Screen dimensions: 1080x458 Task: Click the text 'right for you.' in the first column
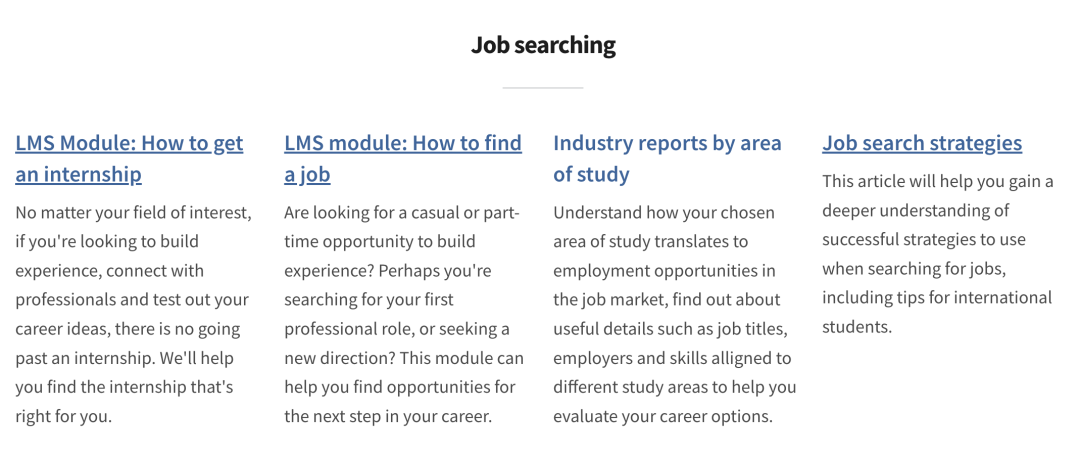pos(63,416)
